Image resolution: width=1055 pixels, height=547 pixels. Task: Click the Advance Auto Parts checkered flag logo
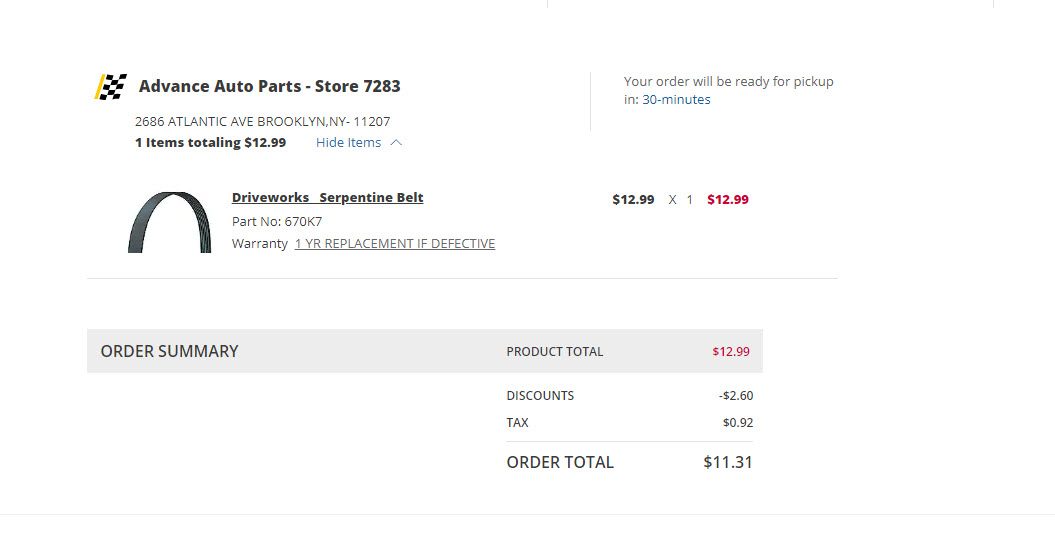pyautogui.click(x=111, y=87)
